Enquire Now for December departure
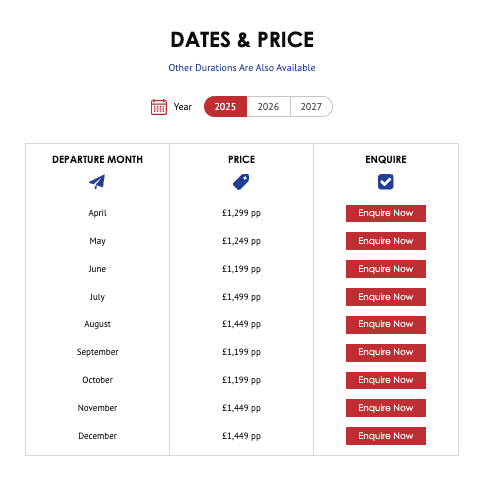 [x=386, y=436]
